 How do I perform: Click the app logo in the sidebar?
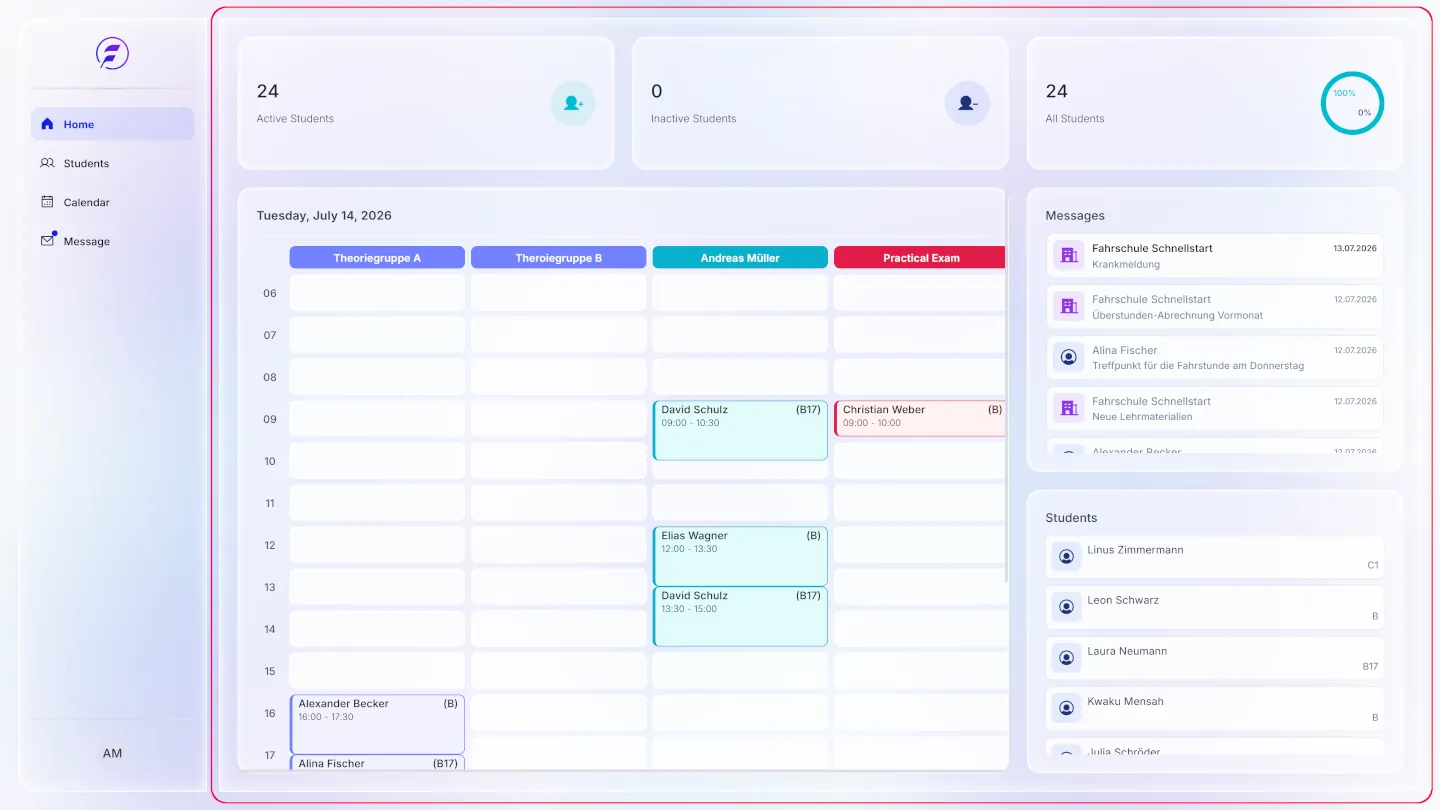point(112,54)
